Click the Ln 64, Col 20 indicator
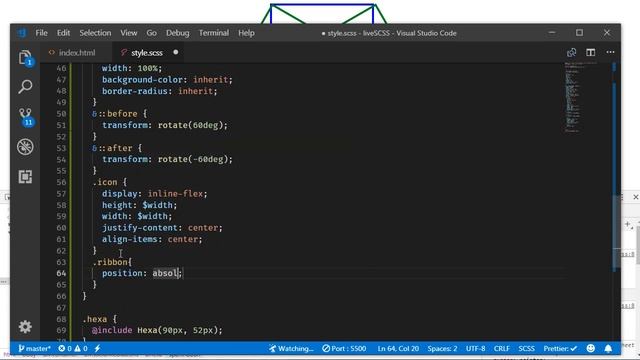Image resolution: width=640 pixels, height=360 pixels. [398, 348]
